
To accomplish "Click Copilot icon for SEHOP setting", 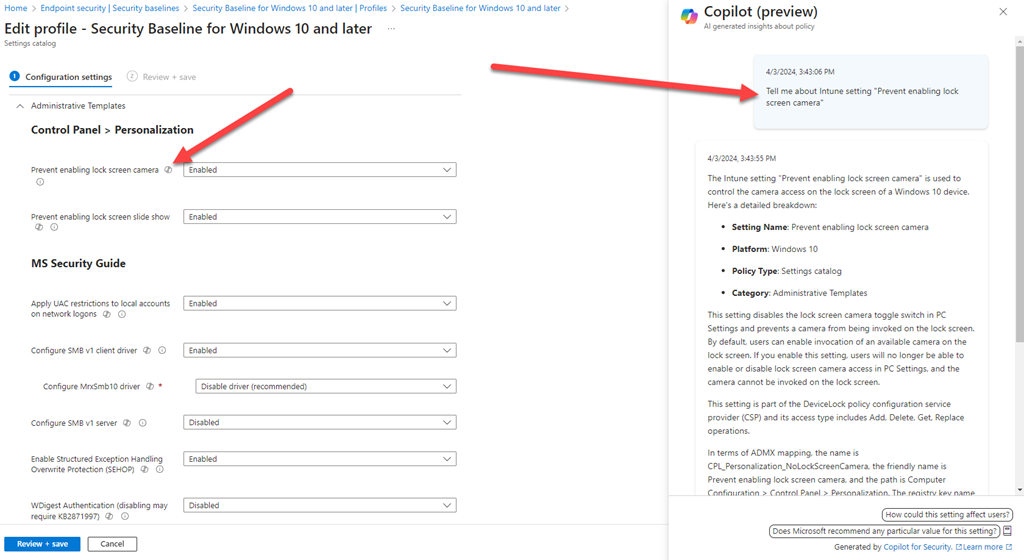I will point(145,469).
